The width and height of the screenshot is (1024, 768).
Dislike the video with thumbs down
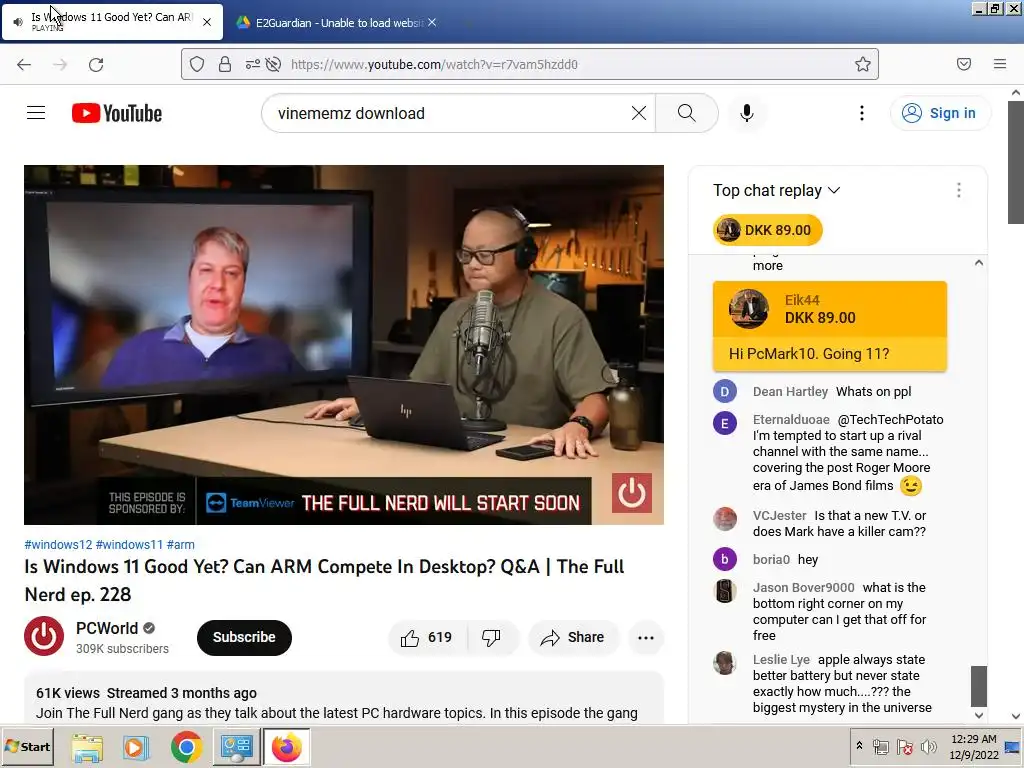point(491,637)
